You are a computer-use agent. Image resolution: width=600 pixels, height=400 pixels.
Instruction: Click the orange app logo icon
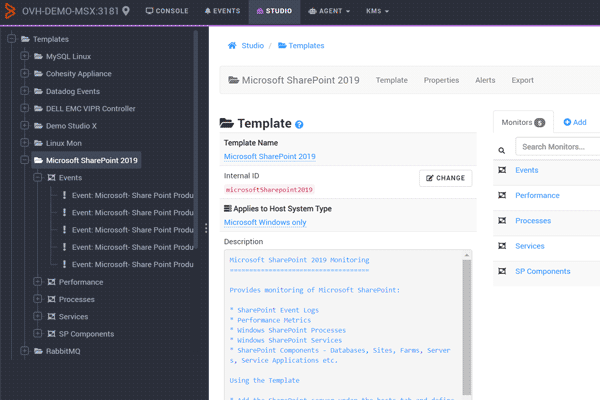tap(10, 11)
